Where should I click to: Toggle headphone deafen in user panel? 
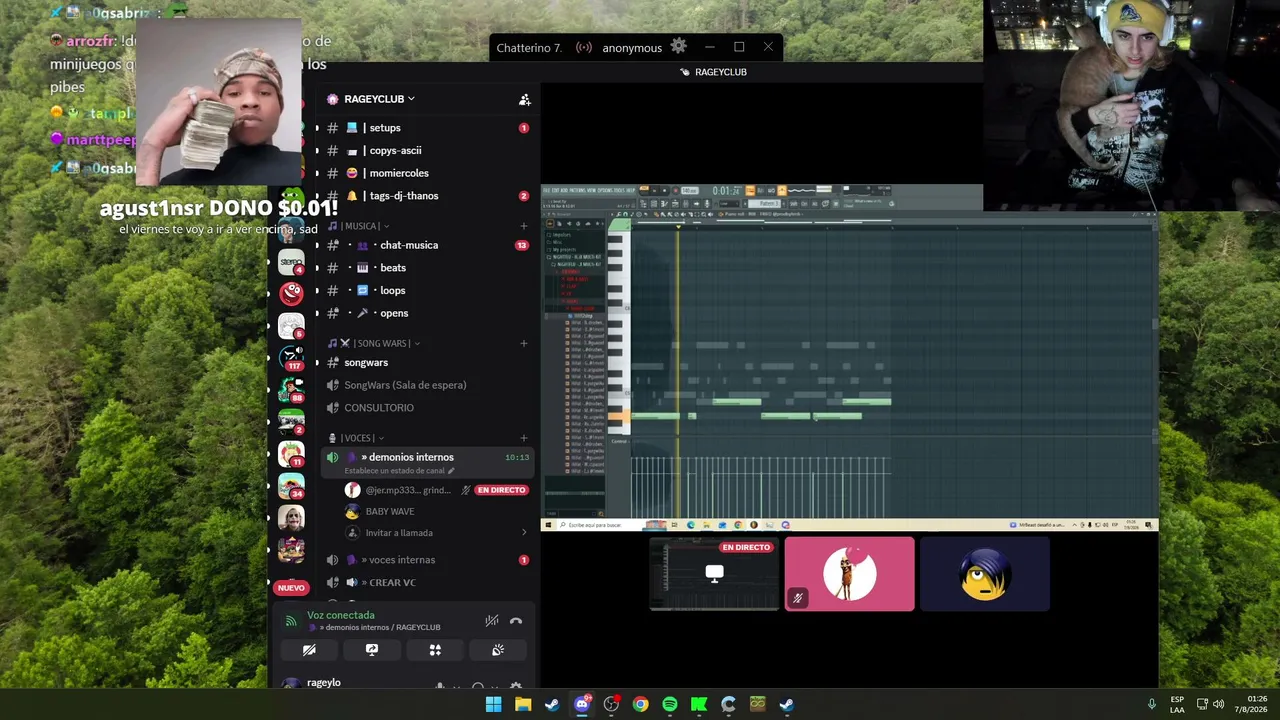[478, 686]
